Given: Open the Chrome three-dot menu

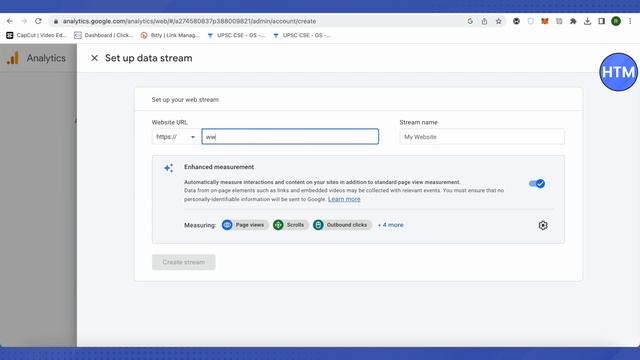Looking at the screenshot, I should point(630,21).
